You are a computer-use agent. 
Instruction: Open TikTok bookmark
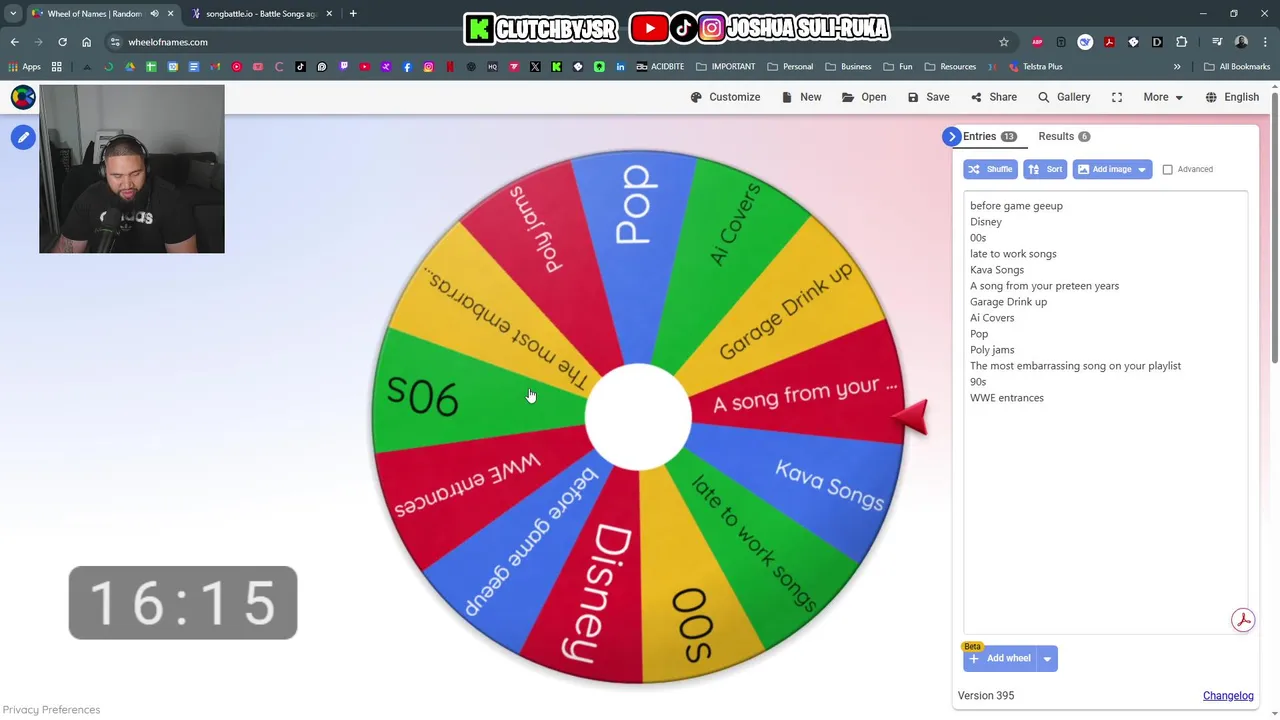[x=300, y=66]
